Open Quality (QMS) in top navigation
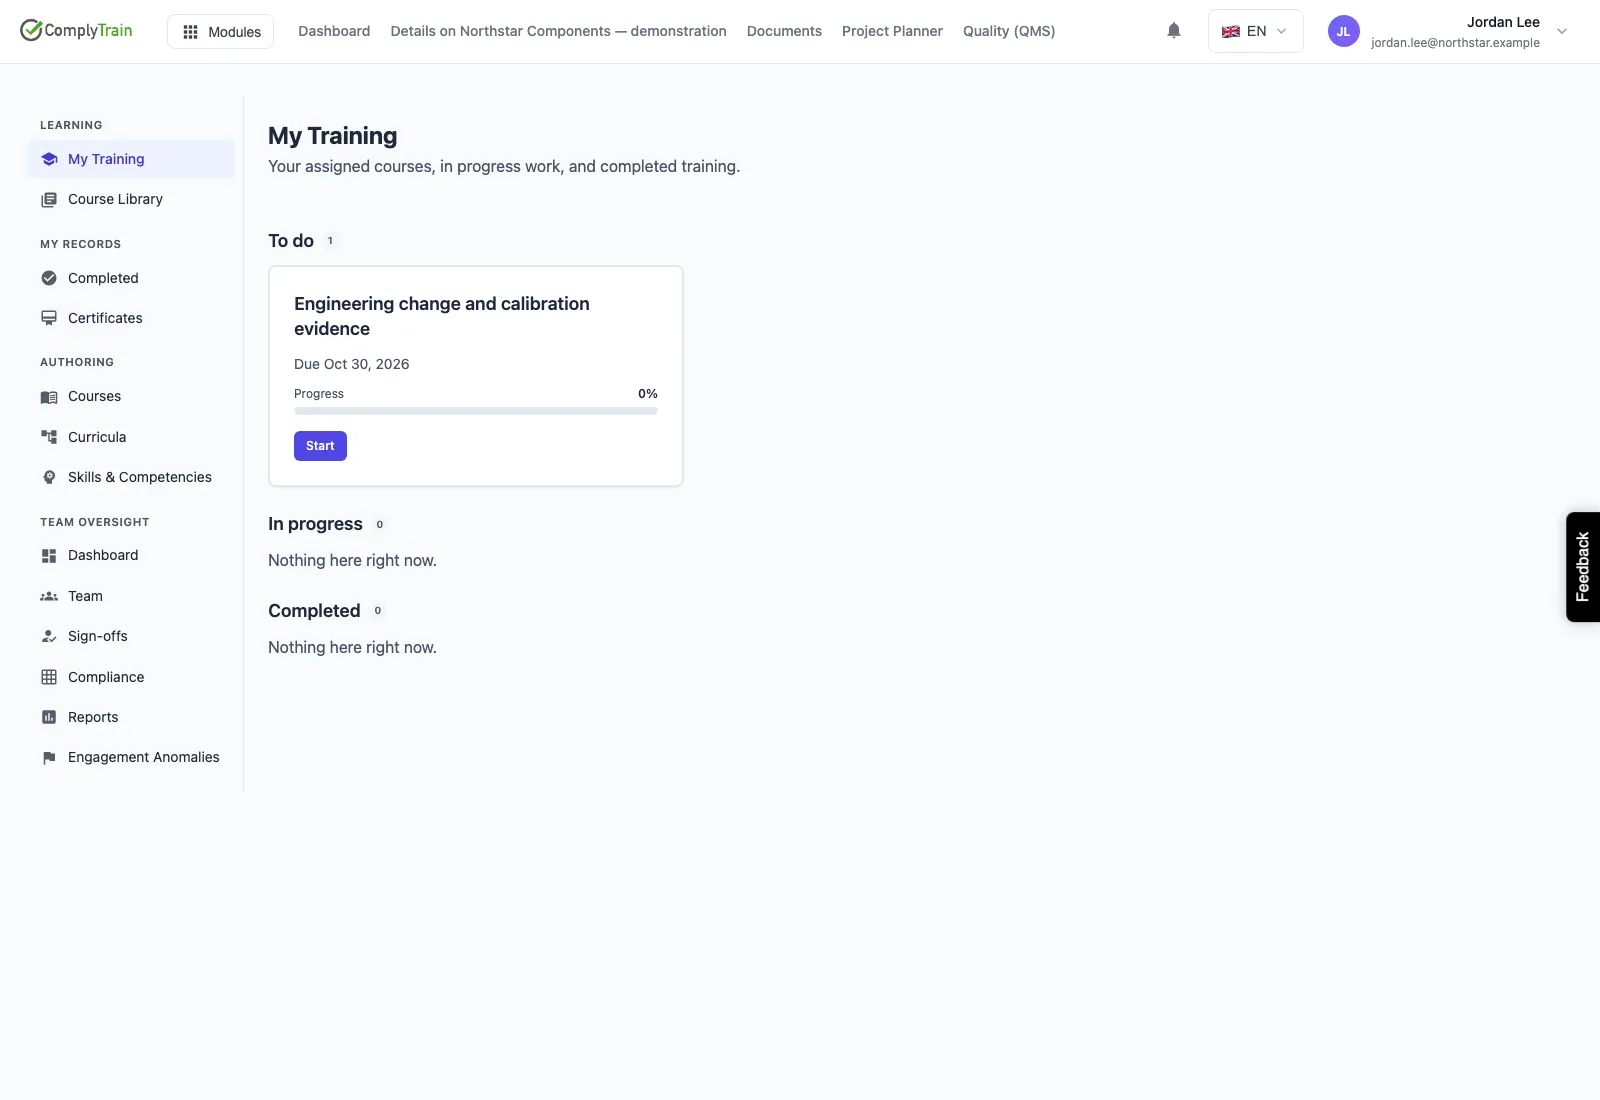The height and width of the screenshot is (1100, 1600). click(x=1009, y=31)
